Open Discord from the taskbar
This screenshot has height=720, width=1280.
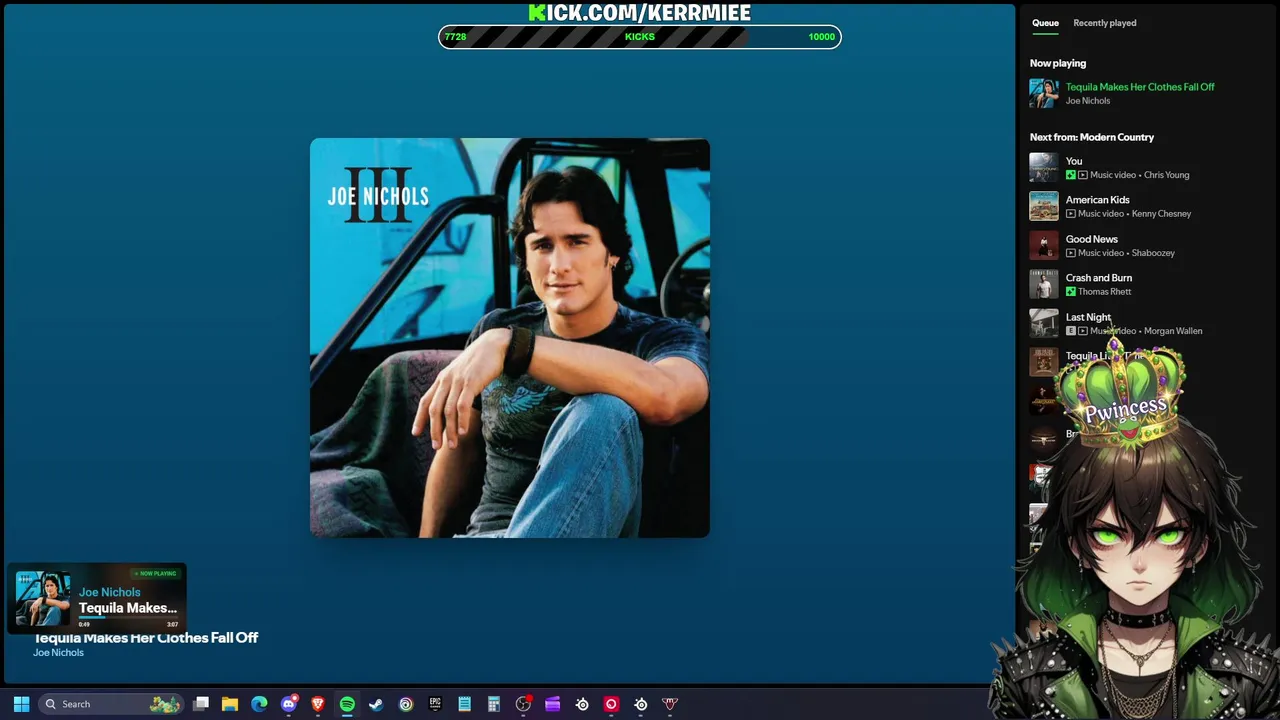(x=289, y=704)
